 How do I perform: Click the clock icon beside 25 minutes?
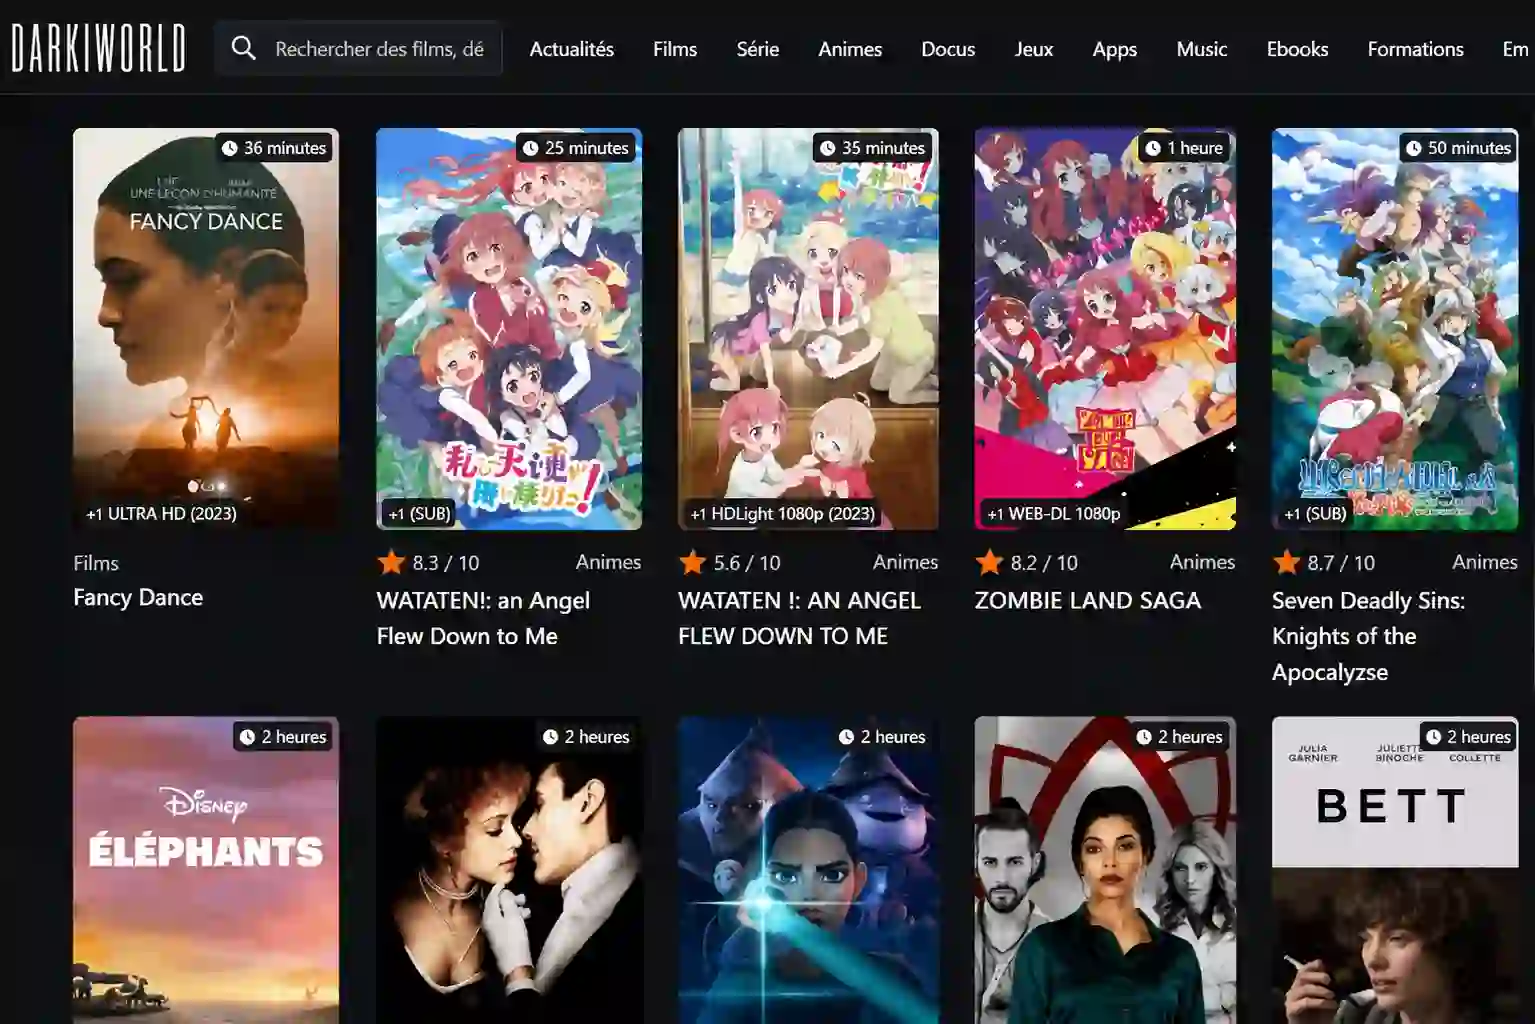coord(531,148)
